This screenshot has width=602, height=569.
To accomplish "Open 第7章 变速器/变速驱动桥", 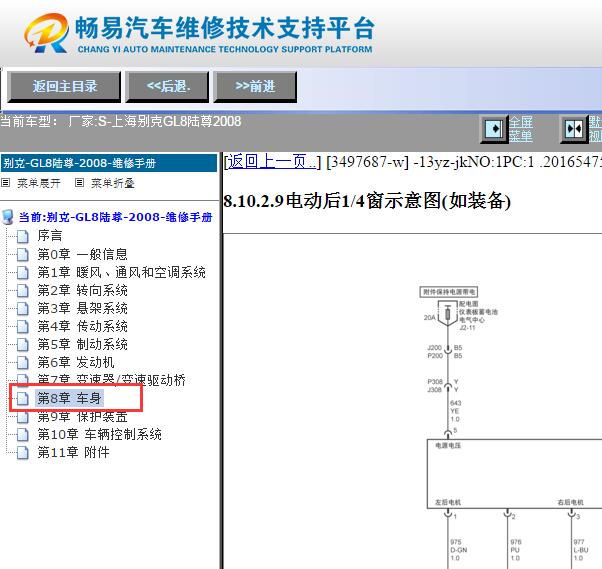I will pyautogui.click(x=111, y=380).
